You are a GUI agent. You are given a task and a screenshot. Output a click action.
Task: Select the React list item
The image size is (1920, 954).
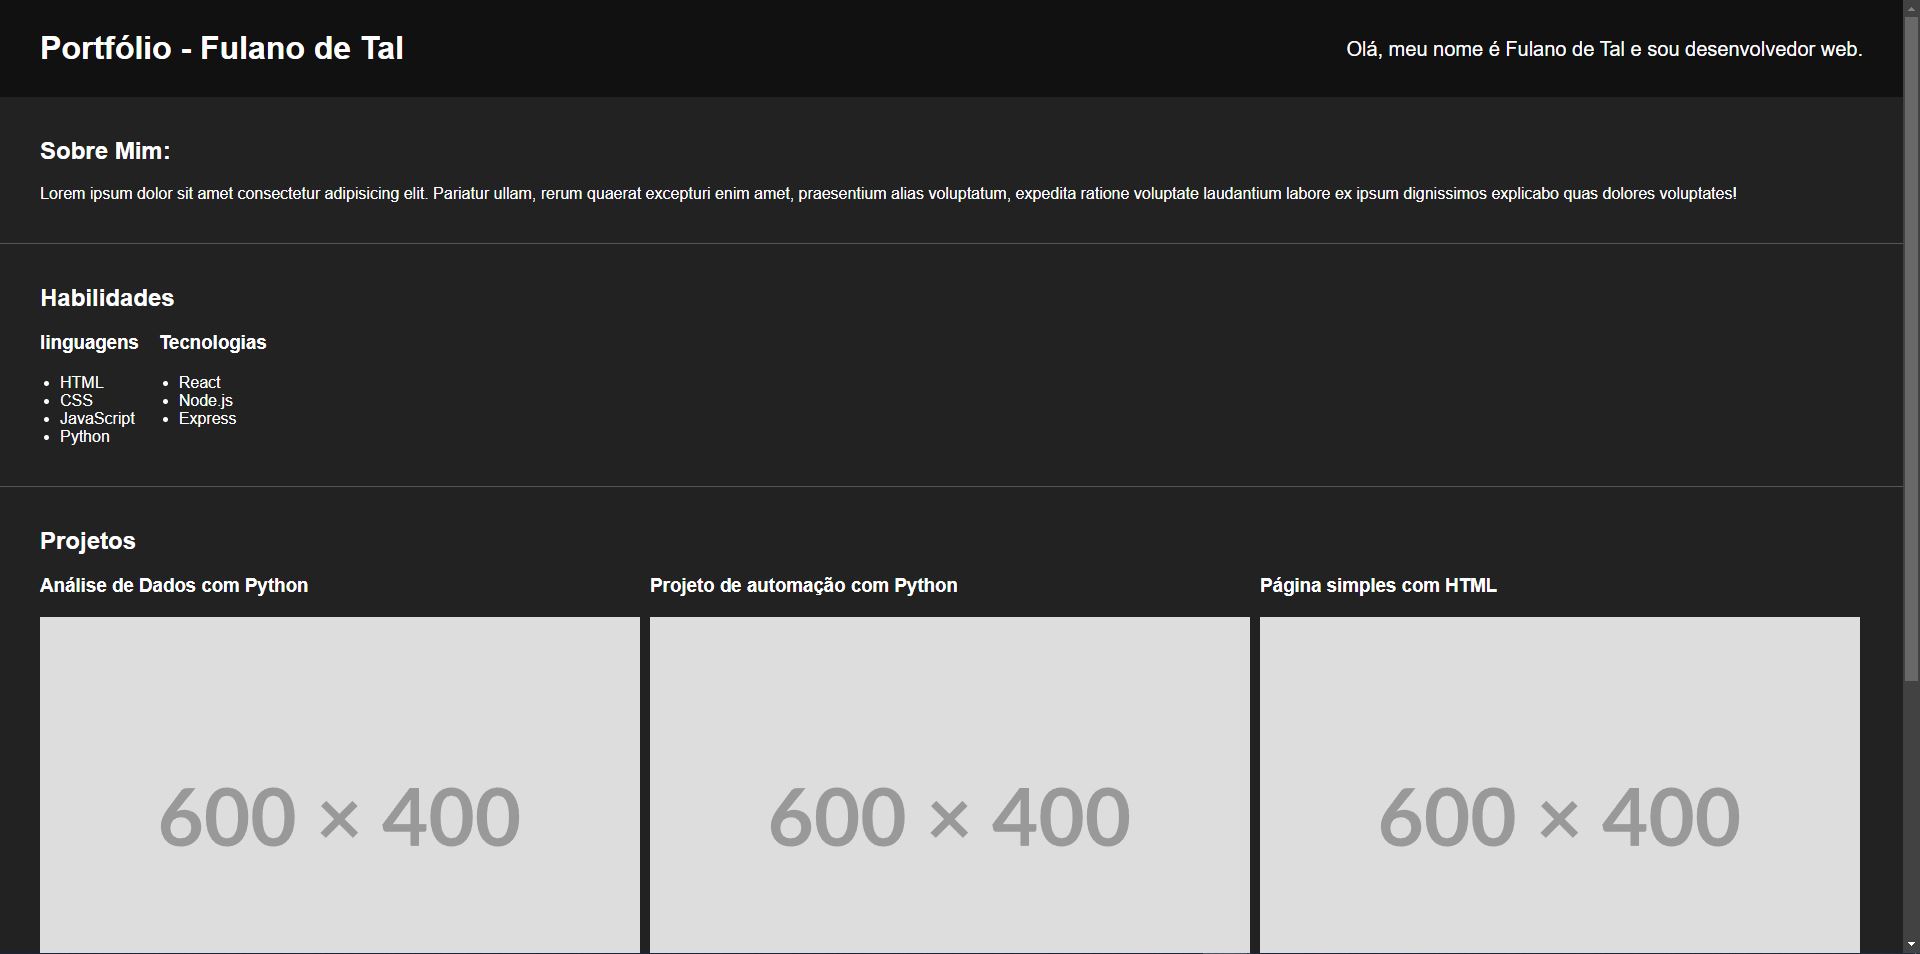pyautogui.click(x=200, y=382)
